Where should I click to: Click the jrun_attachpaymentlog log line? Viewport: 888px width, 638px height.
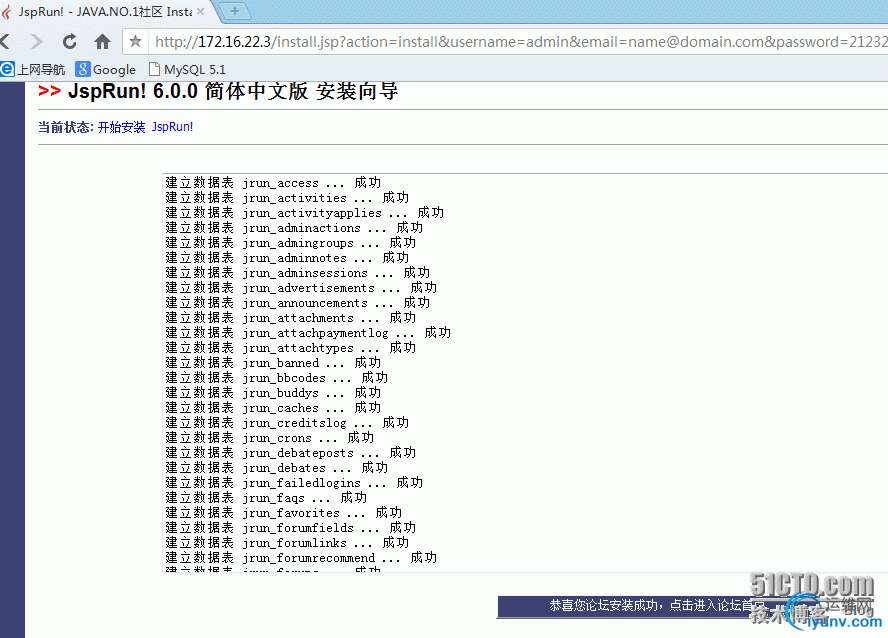[308, 333]
